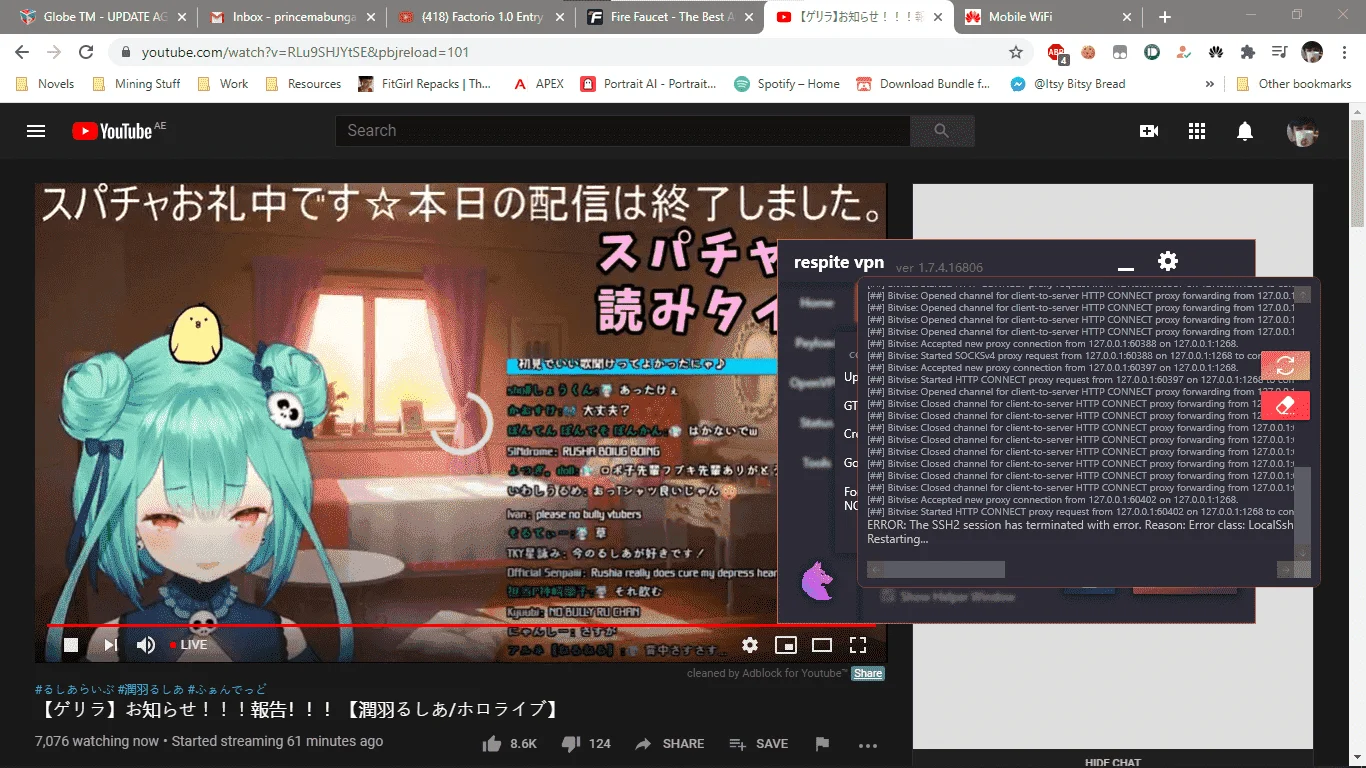1366x768 pixels.
Task: Click the red video progress bar
Action: [x=461, y=625]
